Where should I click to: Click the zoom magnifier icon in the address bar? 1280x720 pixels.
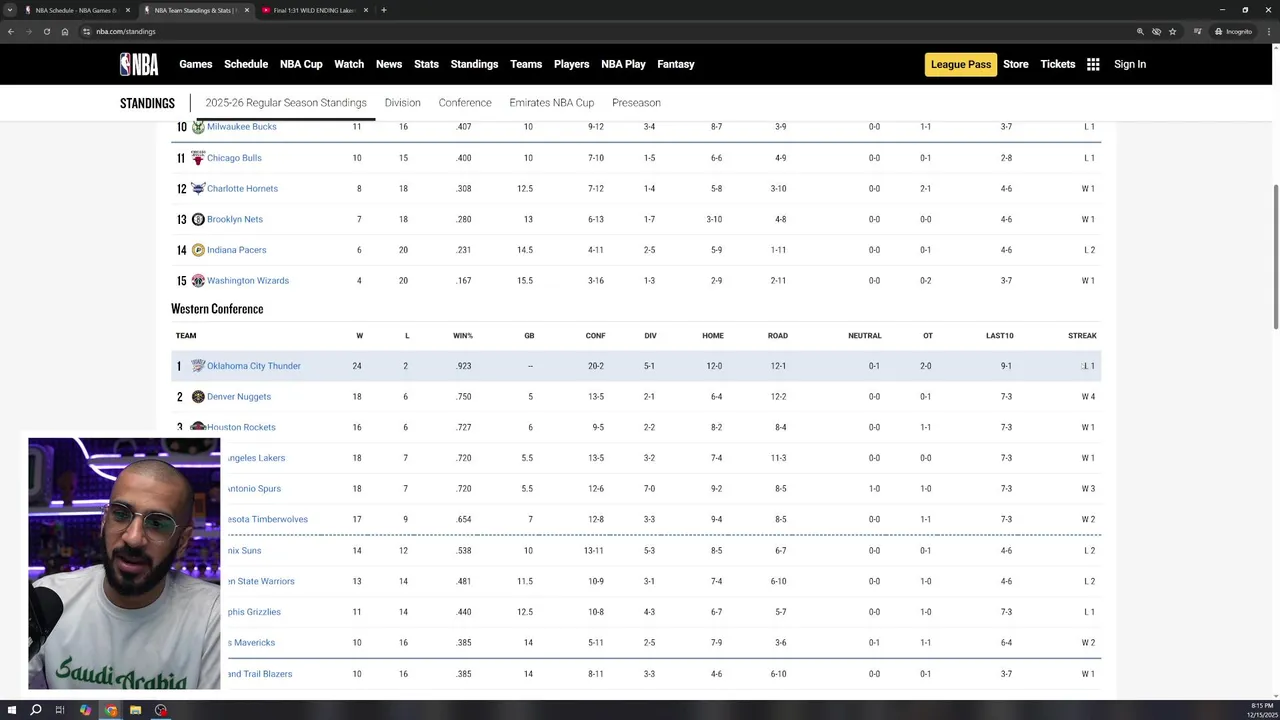tap(1140, 31)
